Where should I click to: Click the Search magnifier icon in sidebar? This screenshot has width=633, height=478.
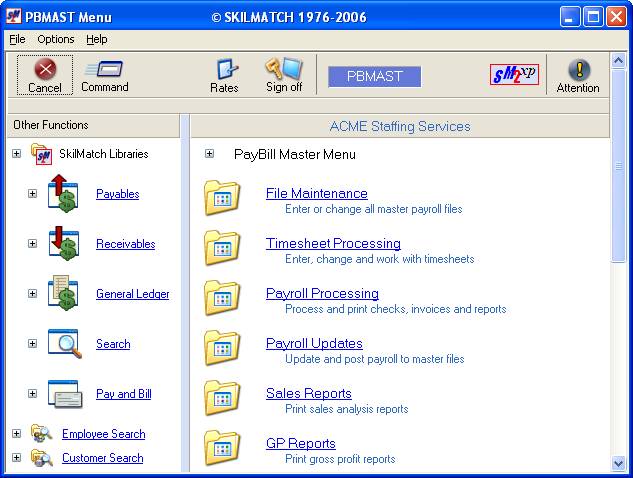63,344
